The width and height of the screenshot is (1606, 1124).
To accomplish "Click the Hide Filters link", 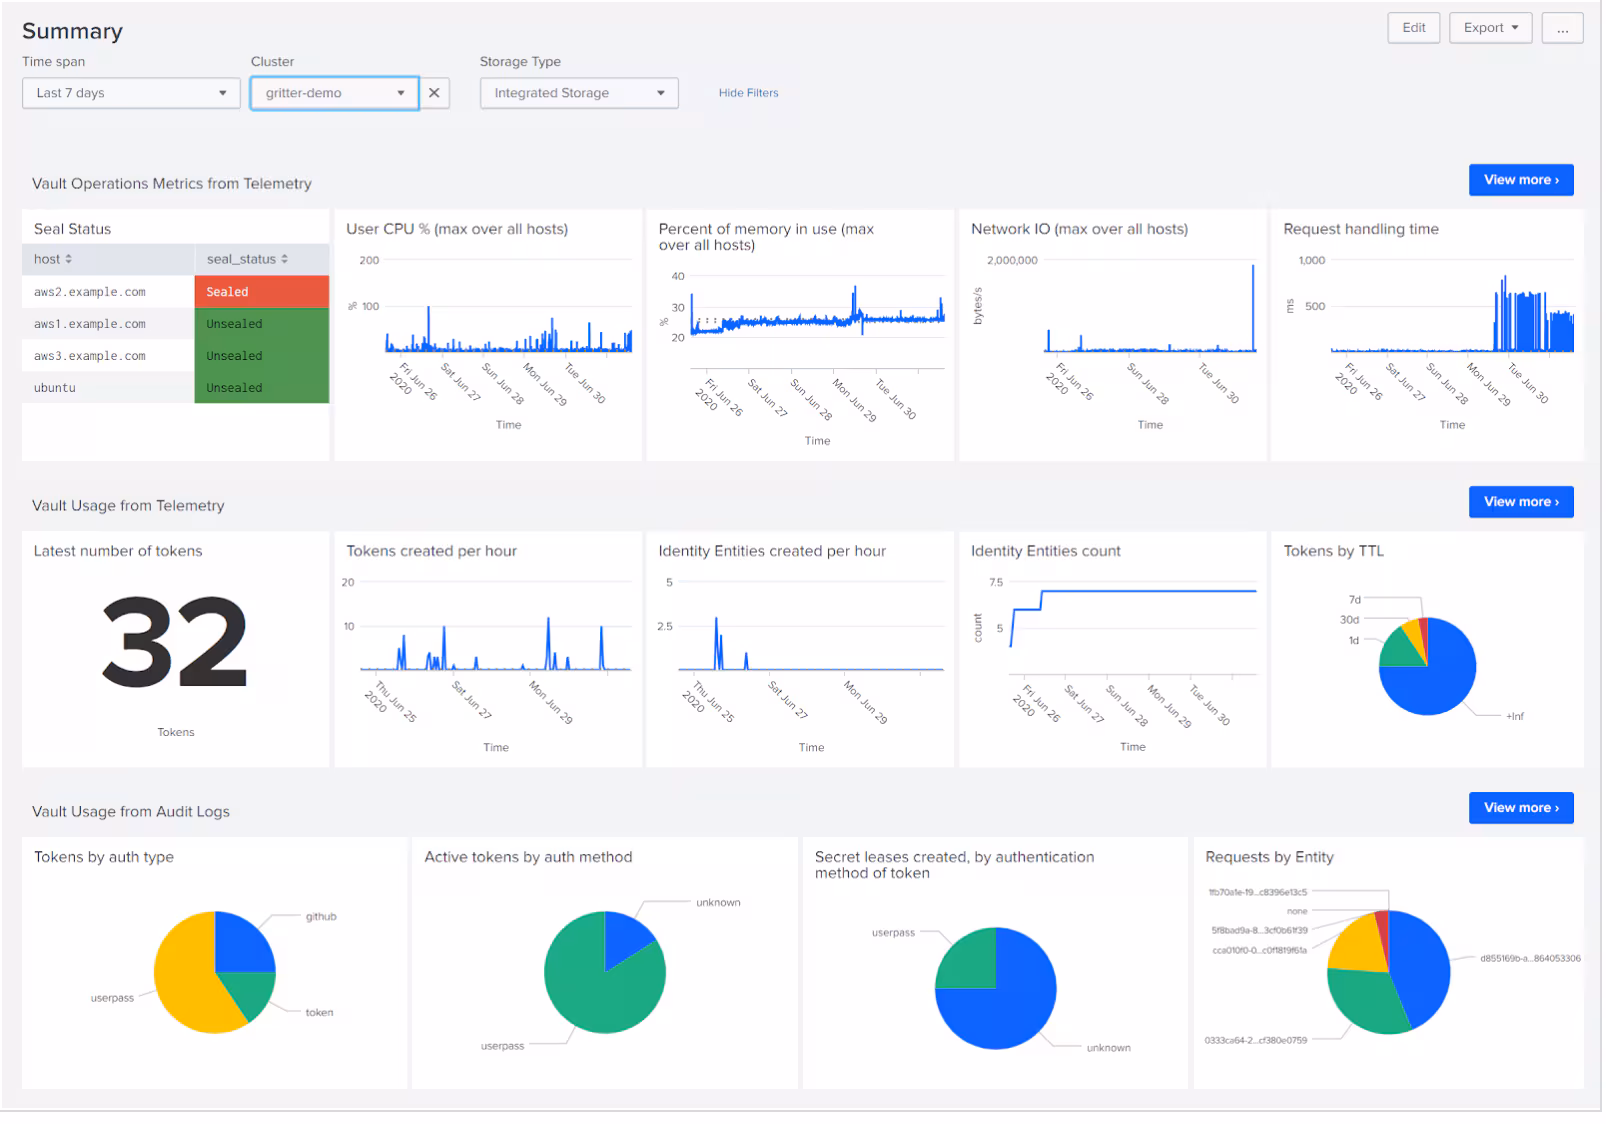I will click(x=748, y=93).
